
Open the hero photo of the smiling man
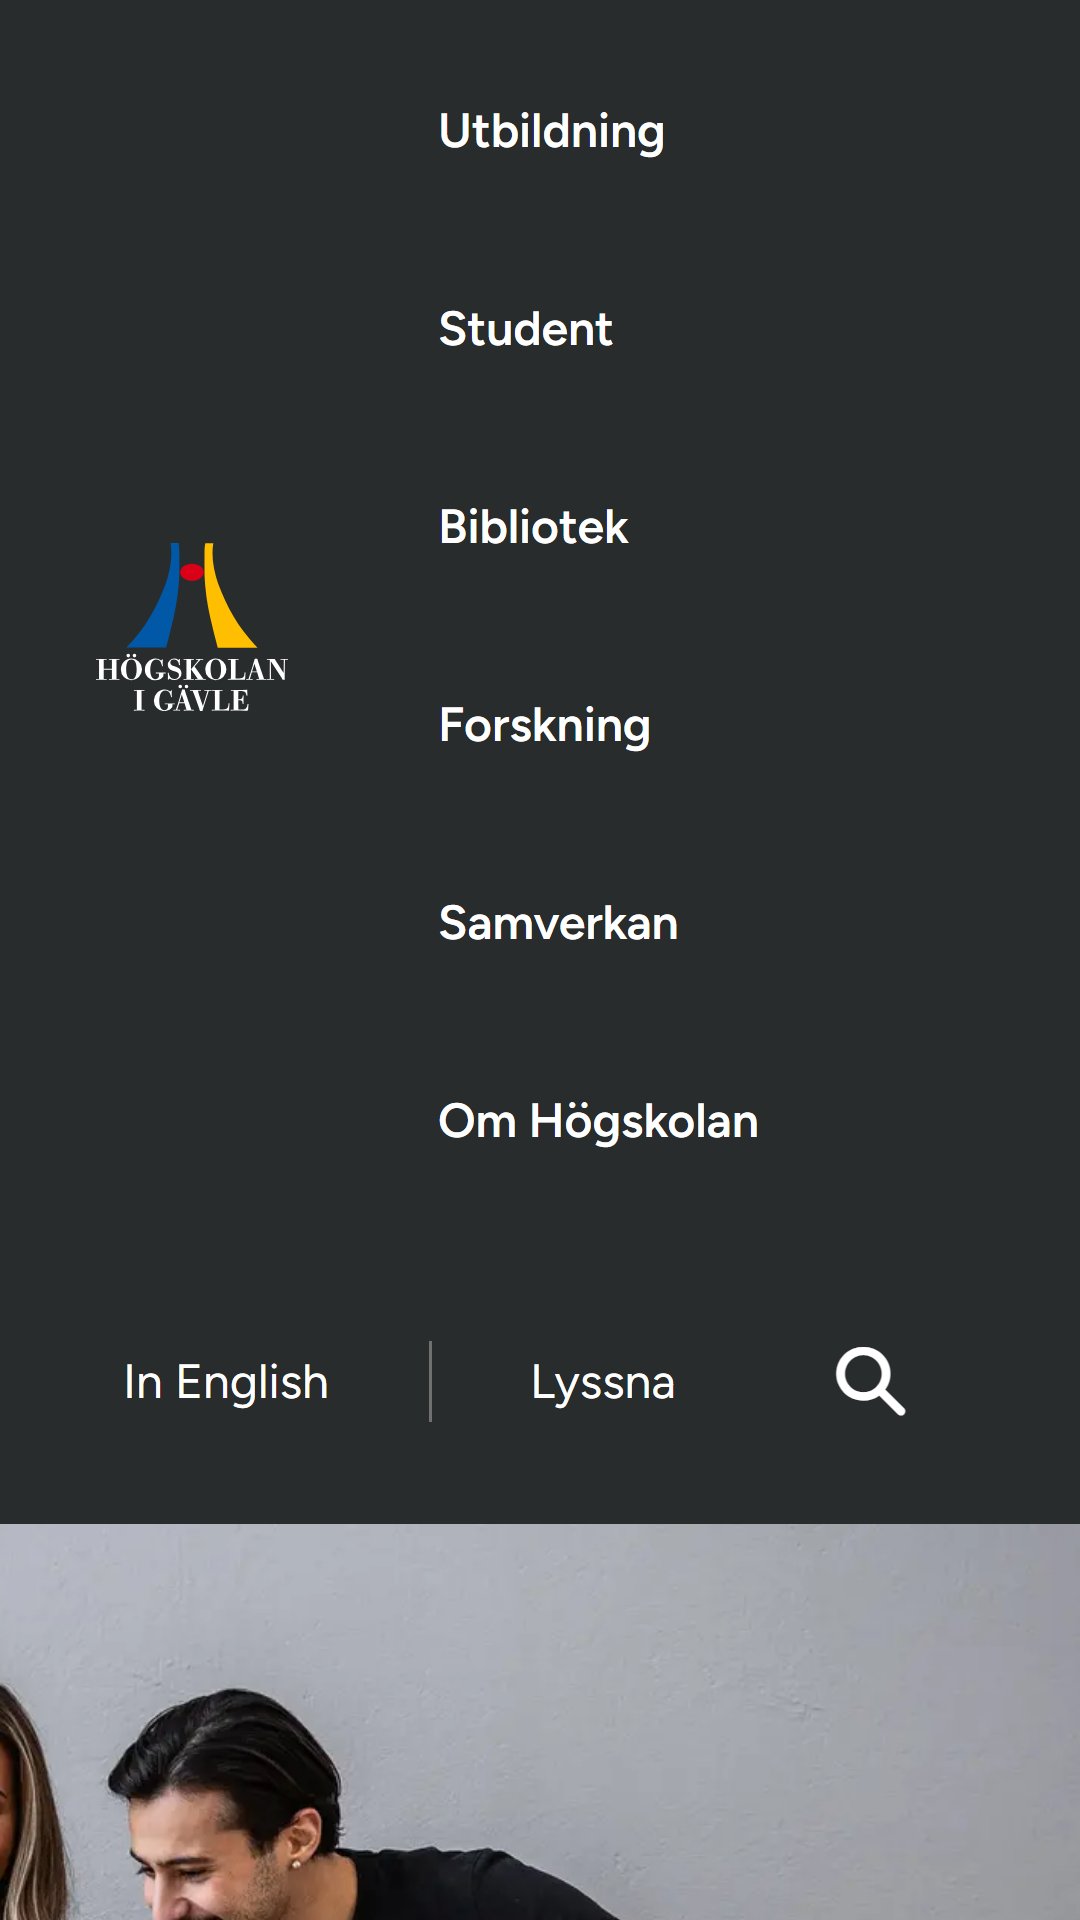click(x=540, y=1722)
